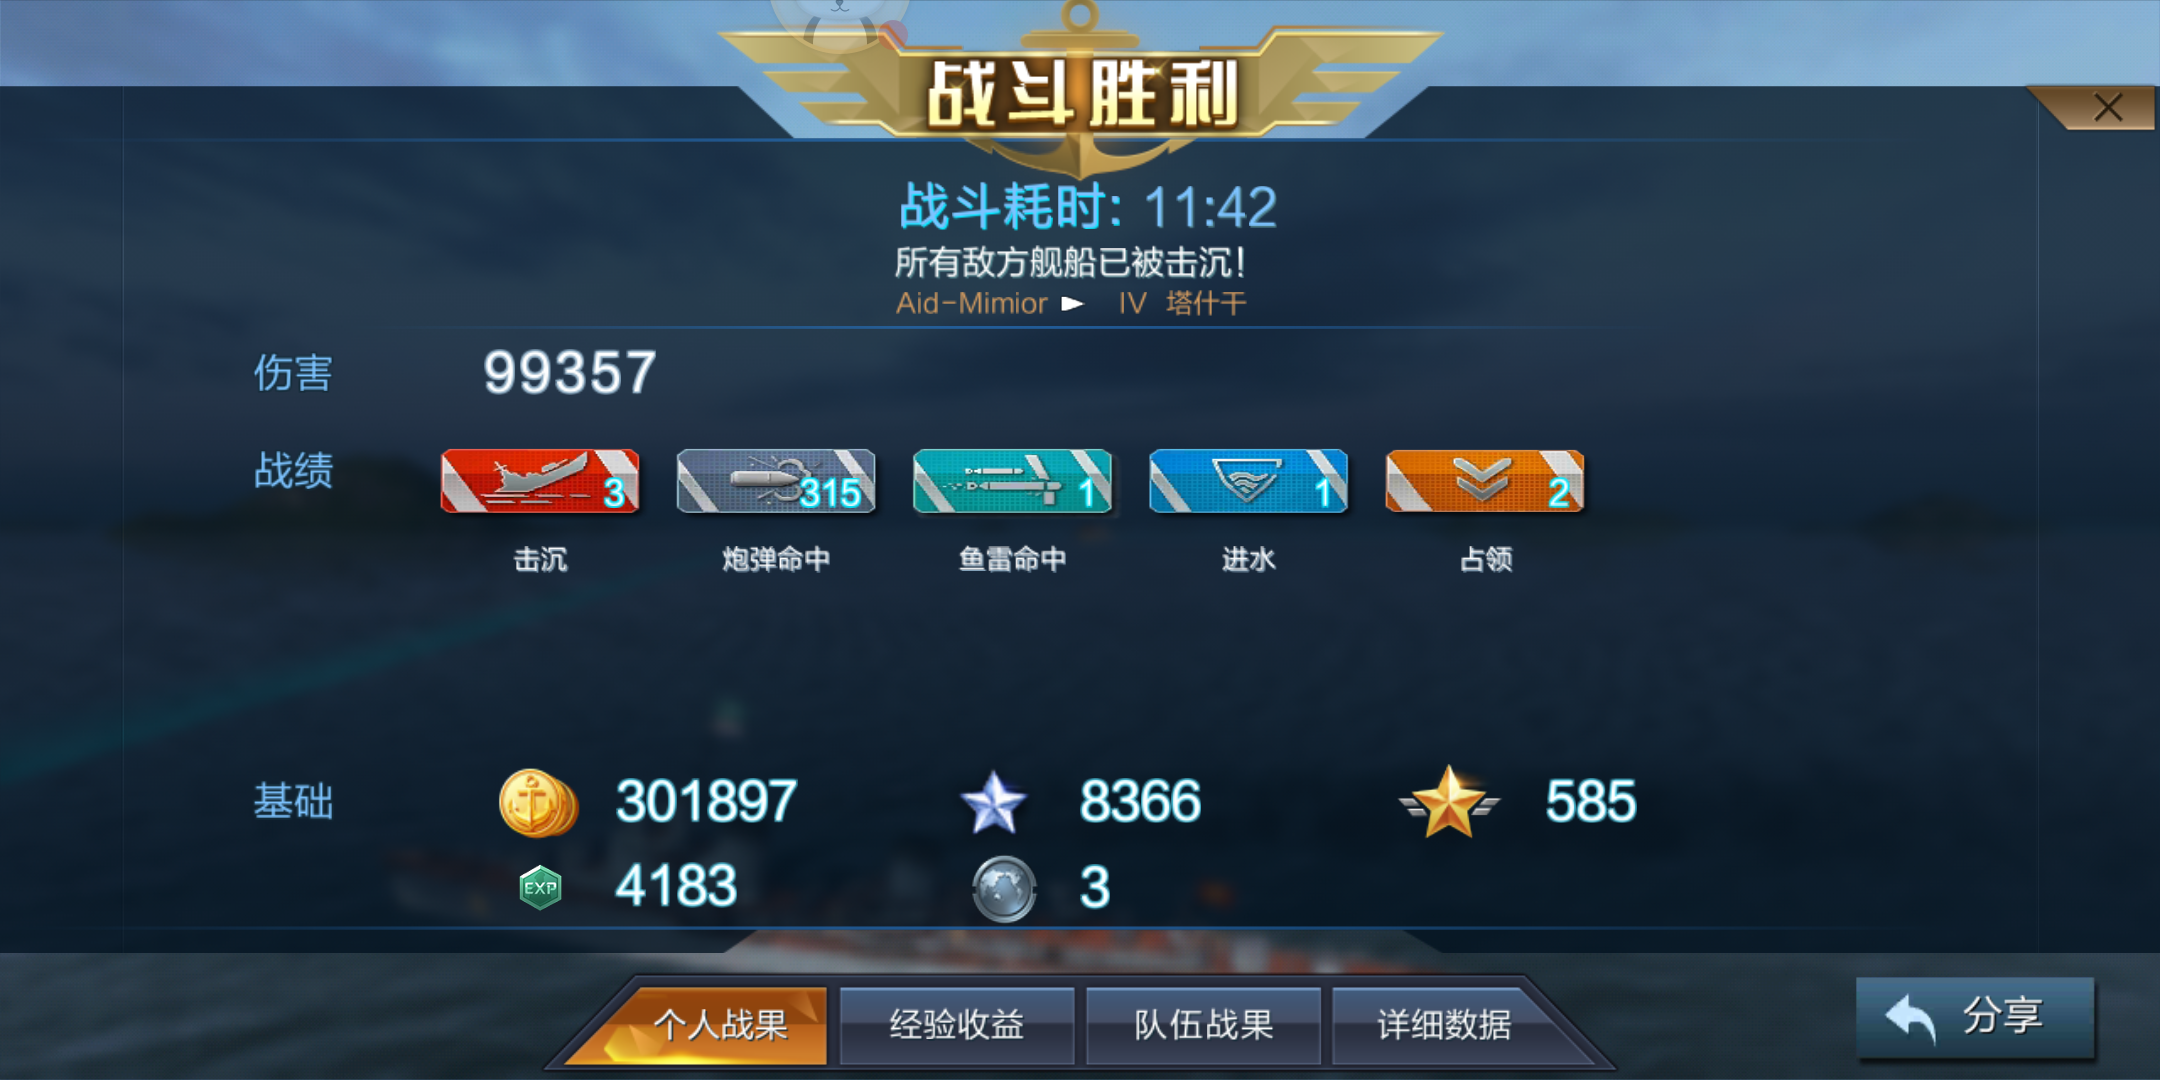The width and height of the screenshot is (2160, 1080).
Task: Click the blue flooding badge
Action: (1248, 481)
